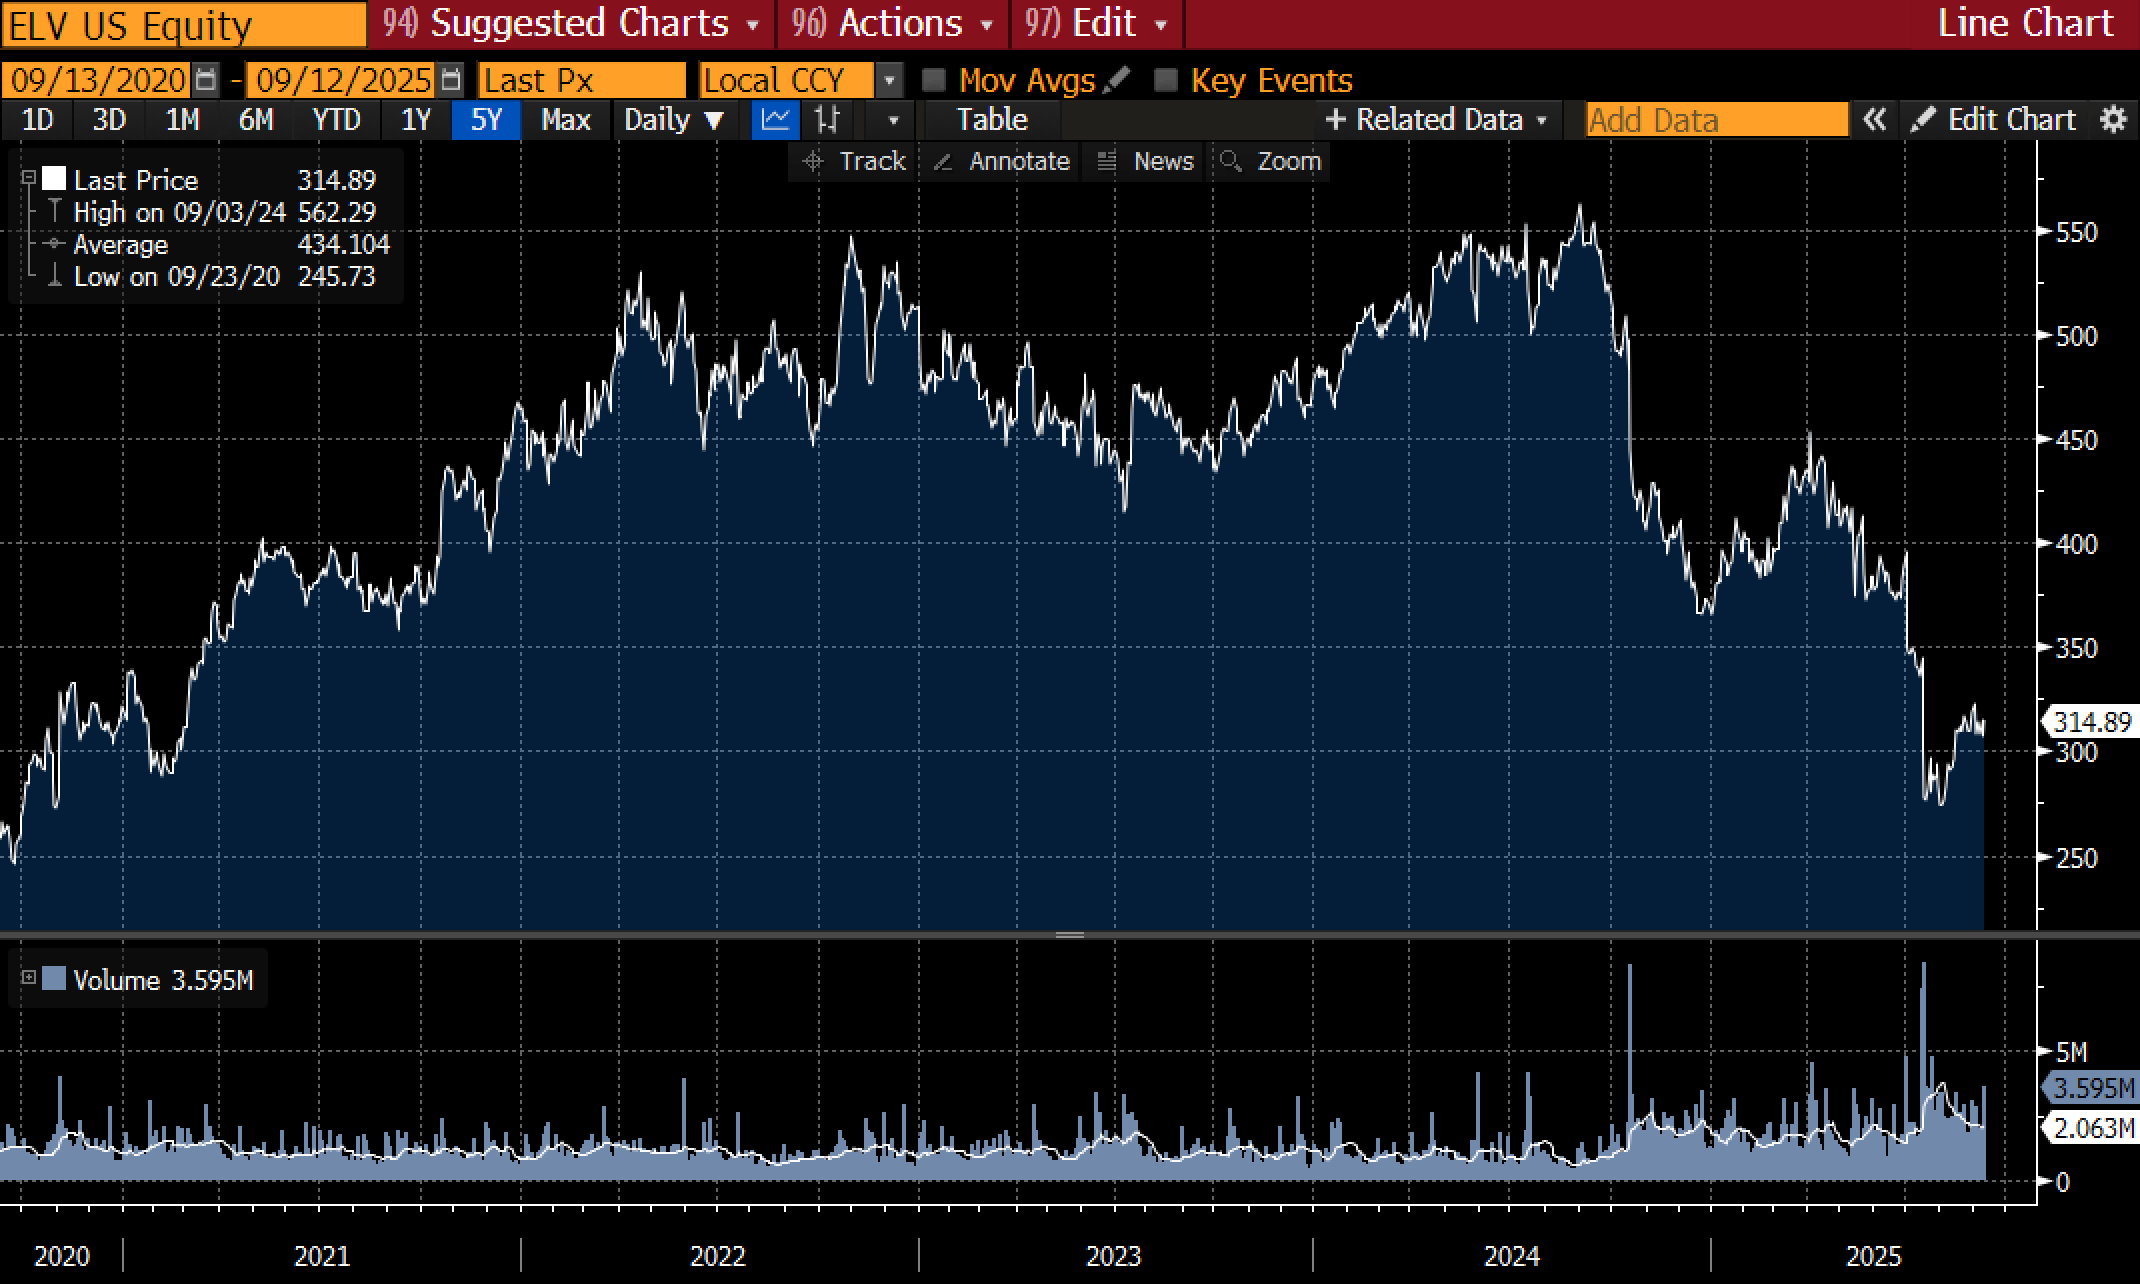Open the Local CCY currency dropdown
This screenshot has height=1284, width=2140.
tap(890, 78)
